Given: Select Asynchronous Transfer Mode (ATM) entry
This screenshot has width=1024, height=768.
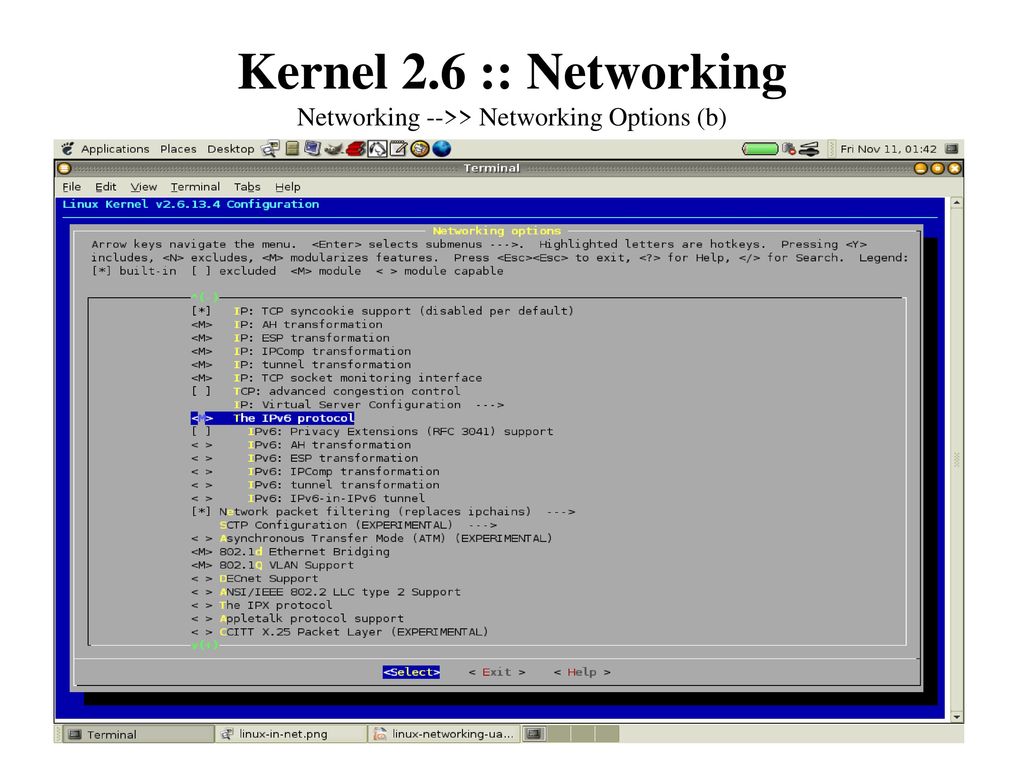Looking at the screenshot, I should [x=372, y=538].
